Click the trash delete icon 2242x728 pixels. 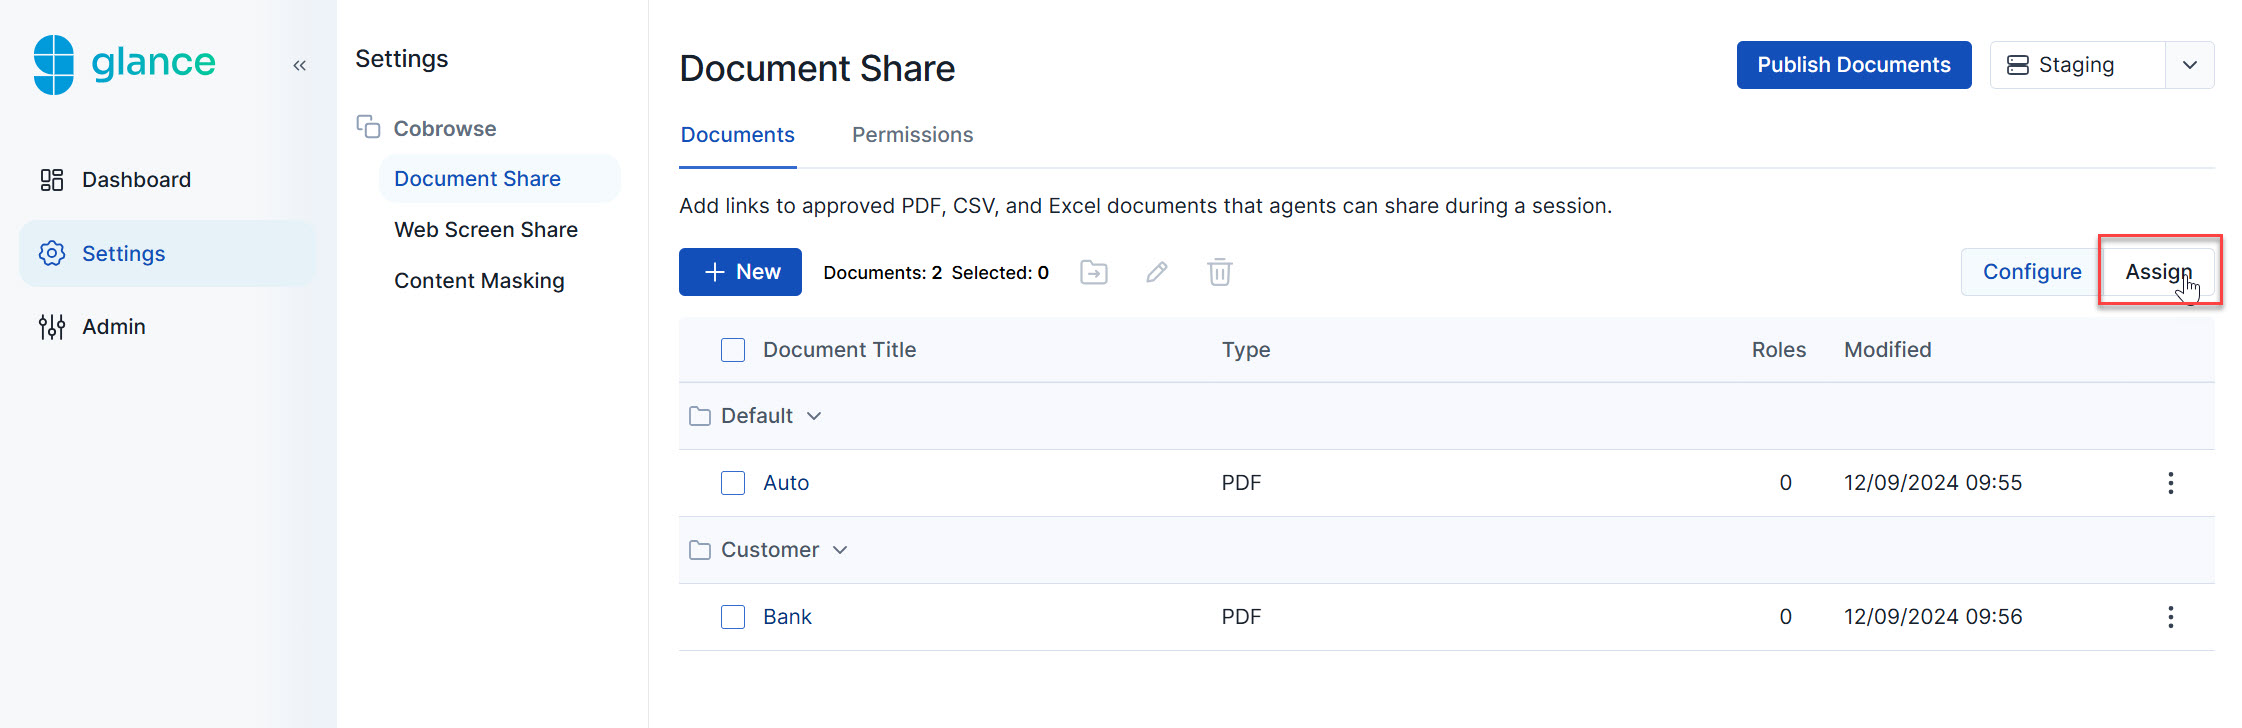(x=1219, y=272)
